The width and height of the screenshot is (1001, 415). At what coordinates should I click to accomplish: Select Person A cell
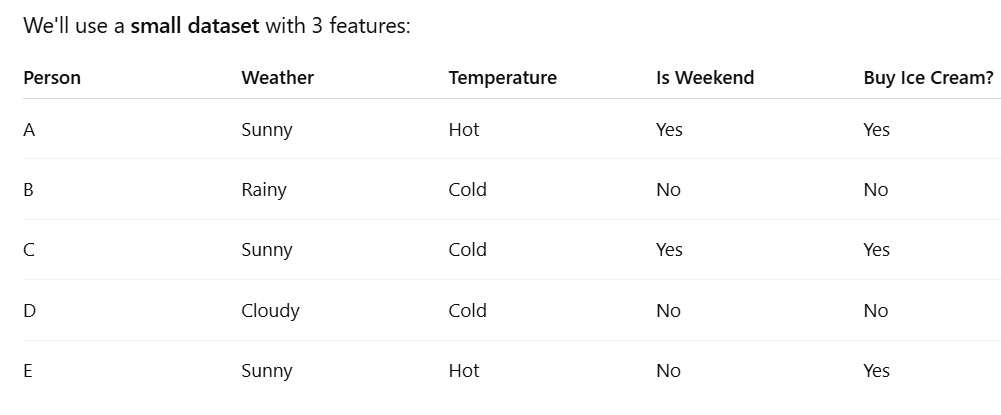pyautogui.click(x=29, y=130)
